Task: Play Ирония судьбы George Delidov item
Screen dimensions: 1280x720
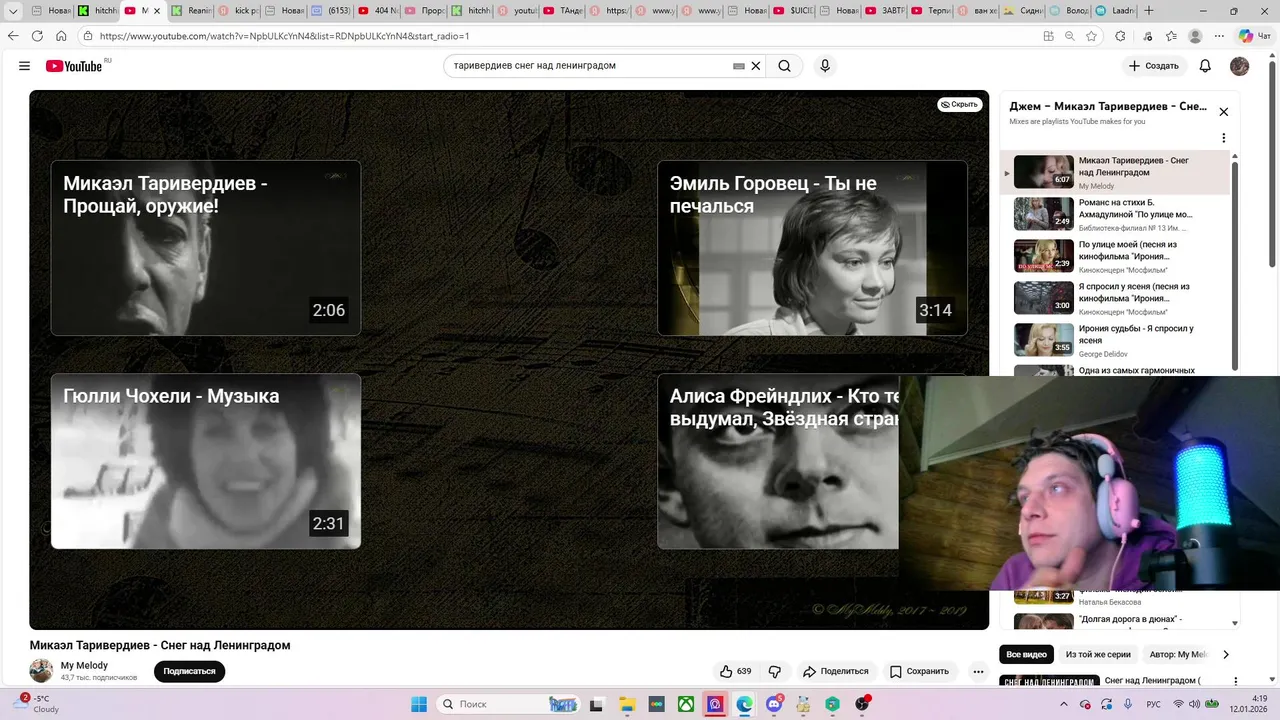Action: pyautogui.click(x=1115, y=340)
